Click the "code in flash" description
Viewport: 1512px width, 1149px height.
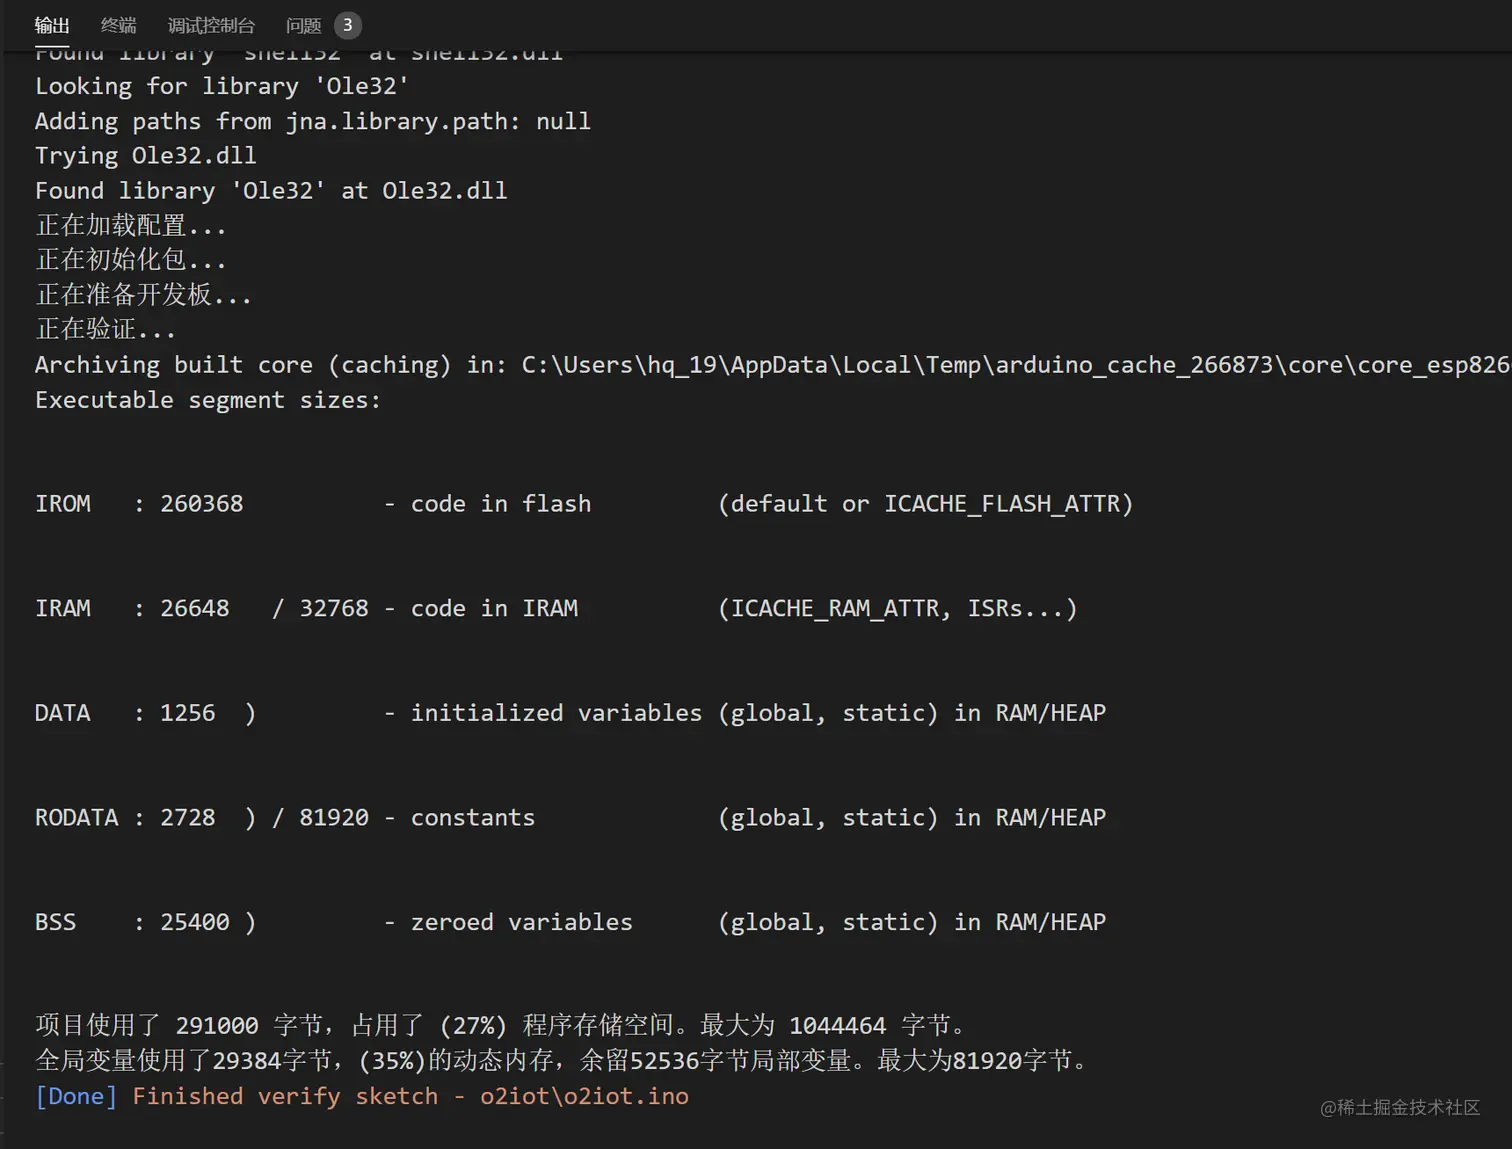click(x=501, y=504)
